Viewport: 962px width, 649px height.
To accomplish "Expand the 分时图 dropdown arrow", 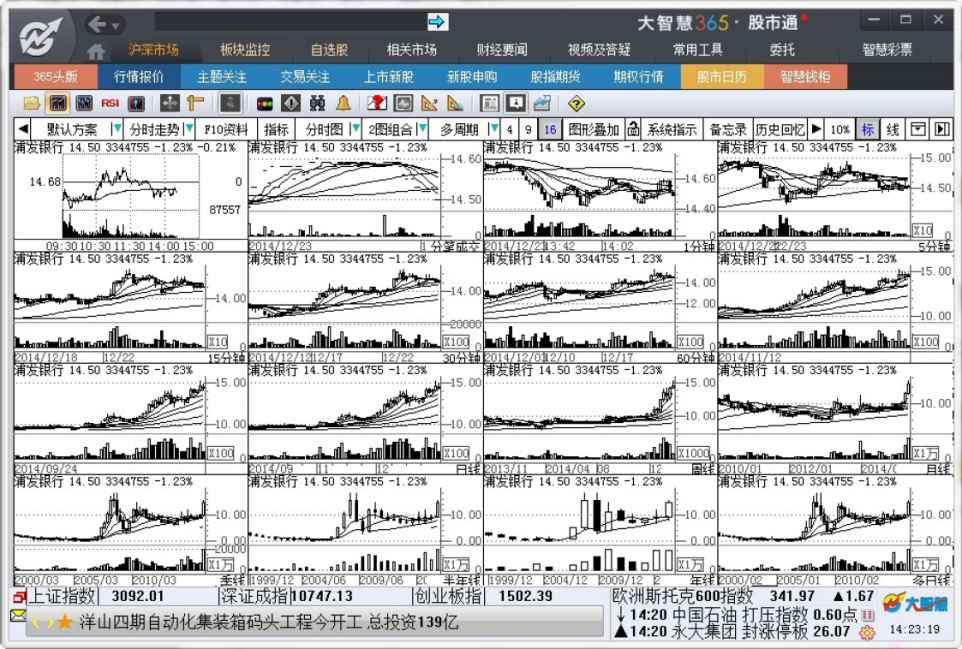I will tap(355, 129).
